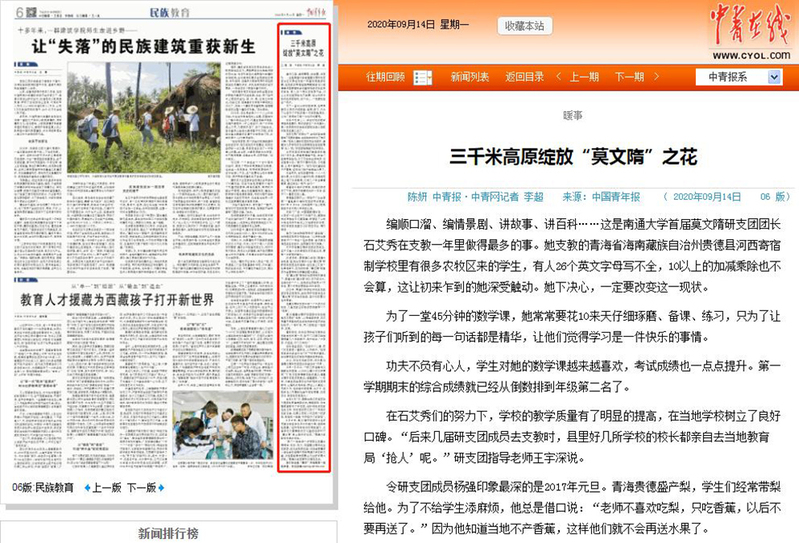Click the 暖事 section label
The image size is (799, 543).
tap(573, 115)
